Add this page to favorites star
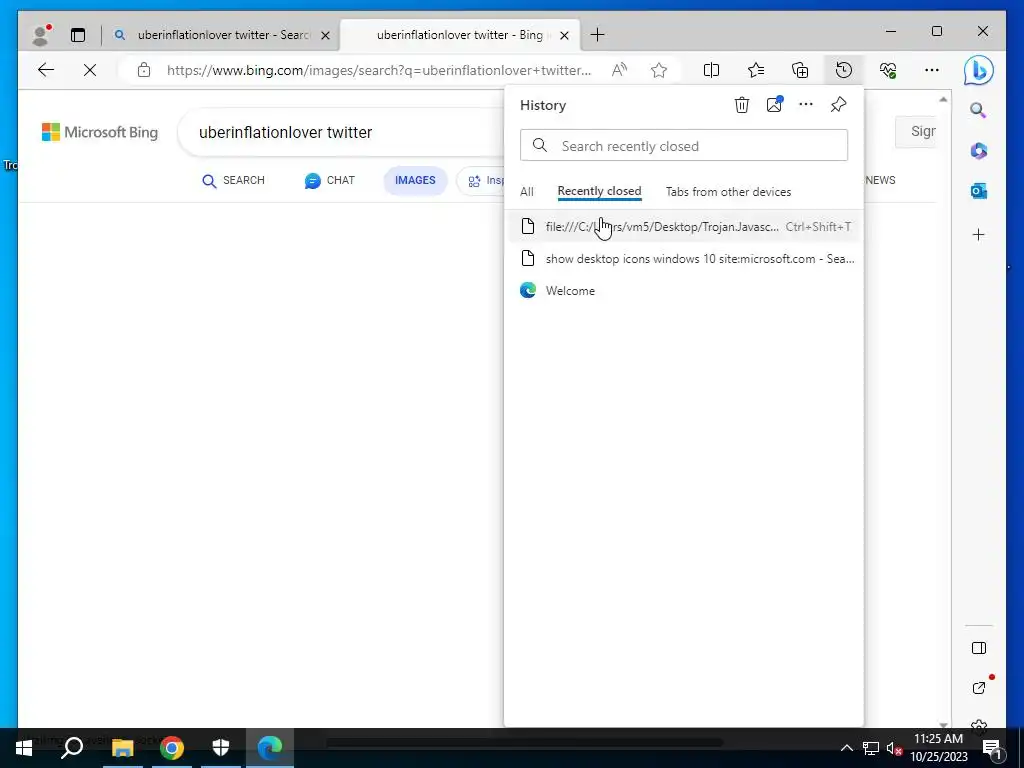The image size is (1024, 768). coord(659,70)
